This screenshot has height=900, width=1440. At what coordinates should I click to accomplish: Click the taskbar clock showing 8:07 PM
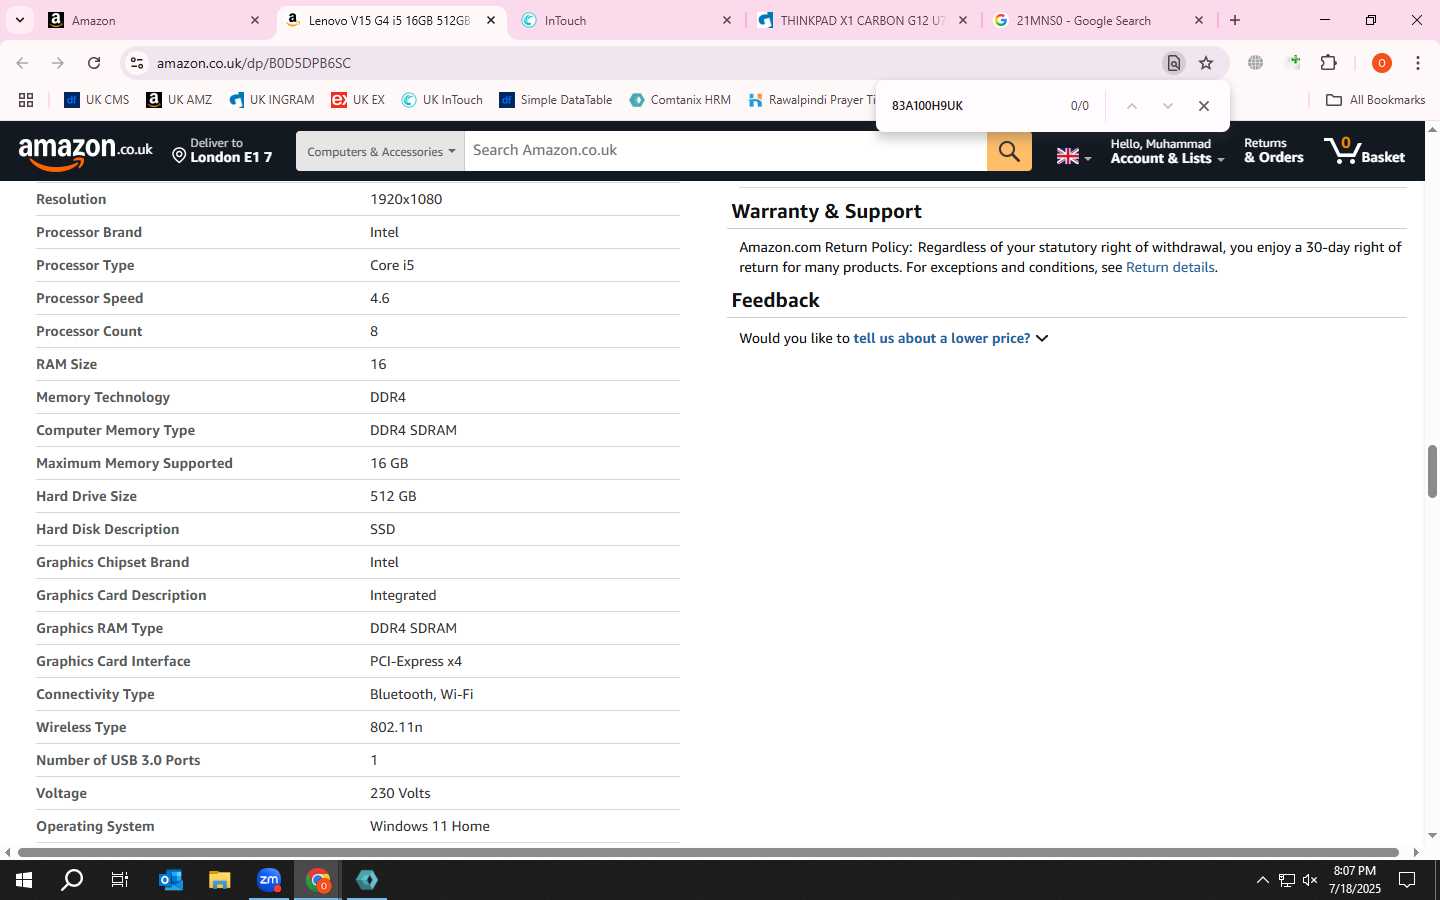point(1355,880)
